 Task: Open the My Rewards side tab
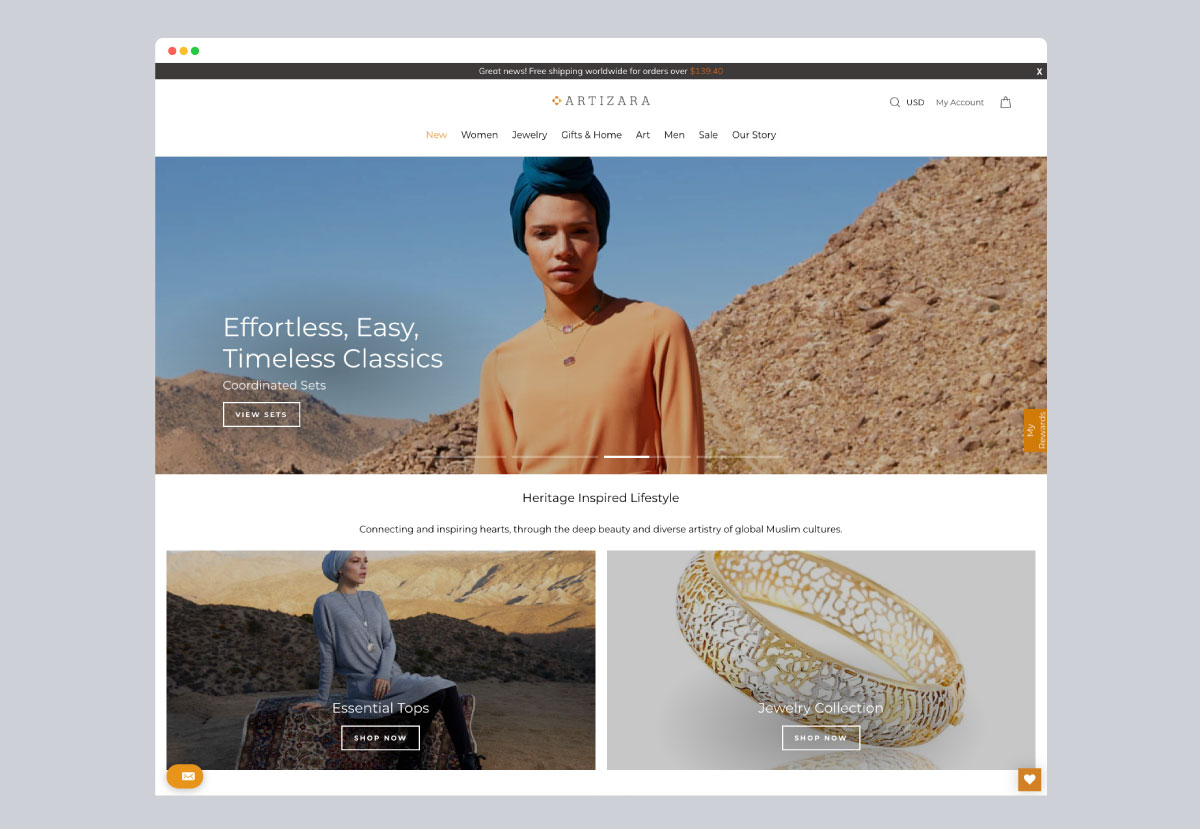click(x=1035, y=430)
